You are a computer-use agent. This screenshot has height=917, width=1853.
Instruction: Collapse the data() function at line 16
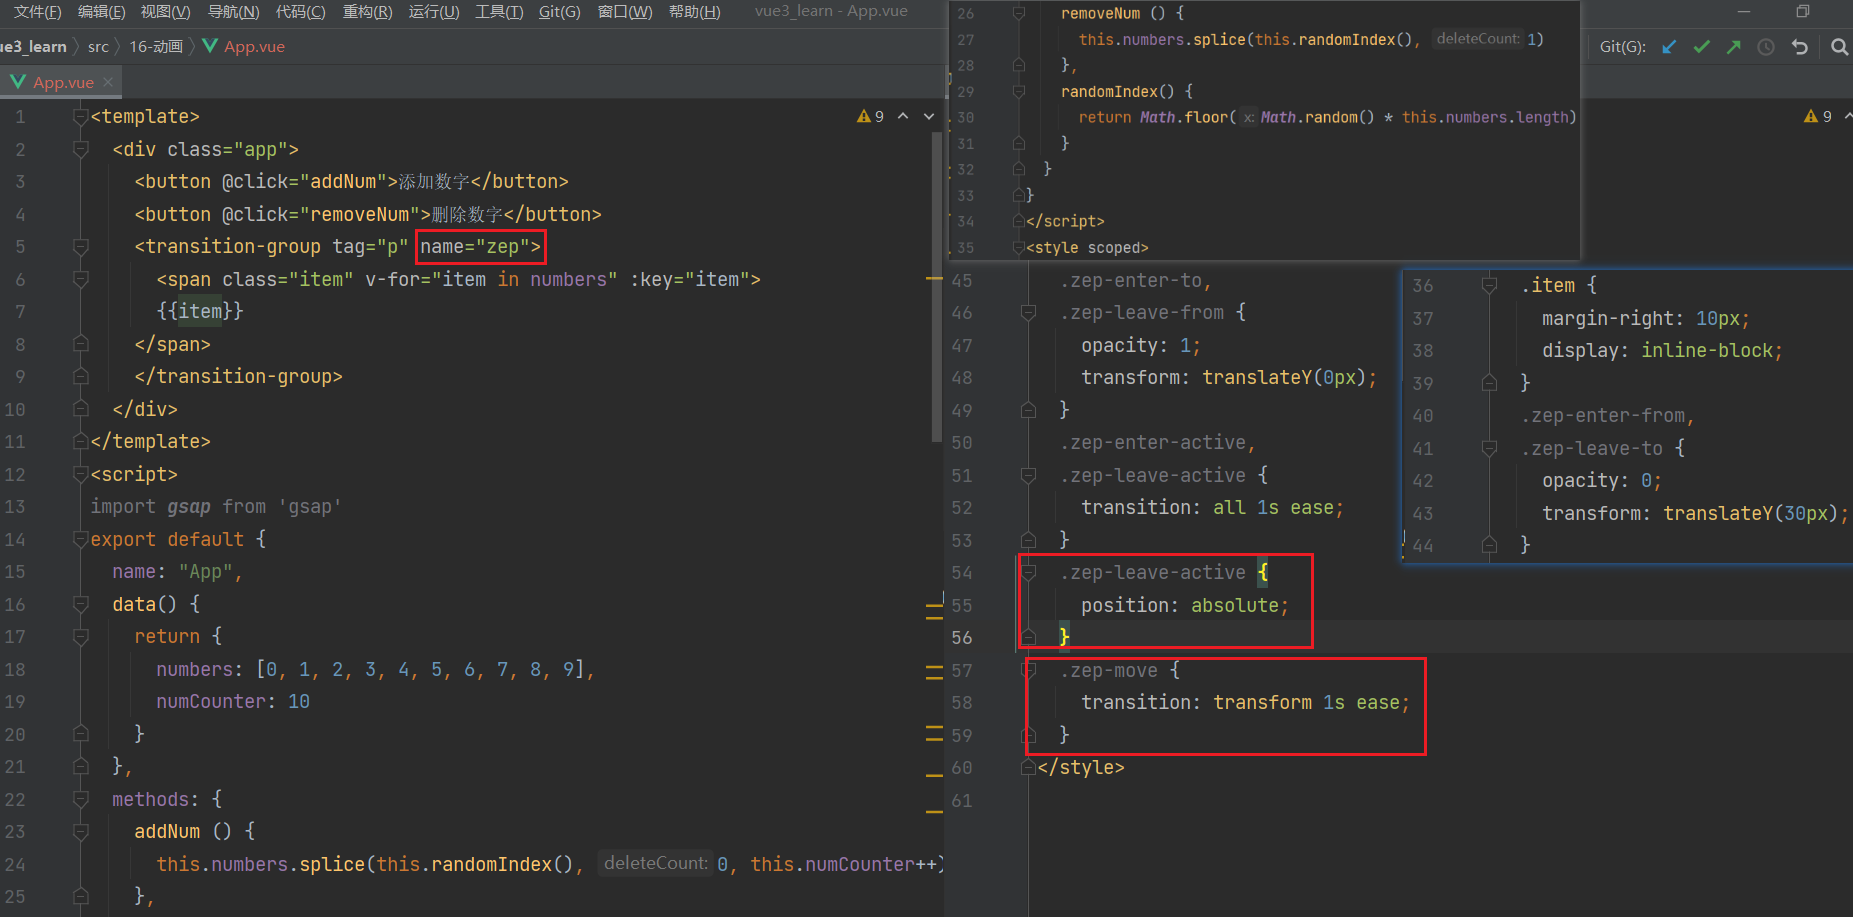[81, 604]
